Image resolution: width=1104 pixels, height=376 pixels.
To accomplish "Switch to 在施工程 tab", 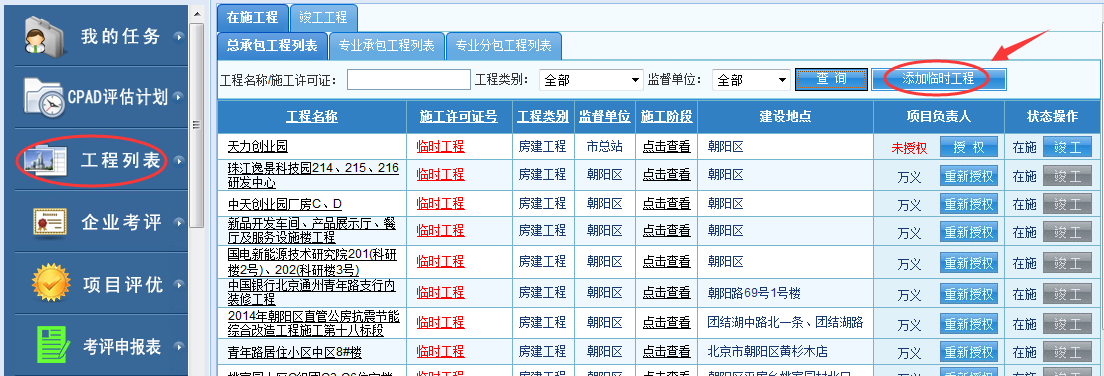I will pyautogui.click(x=252, y=18).
